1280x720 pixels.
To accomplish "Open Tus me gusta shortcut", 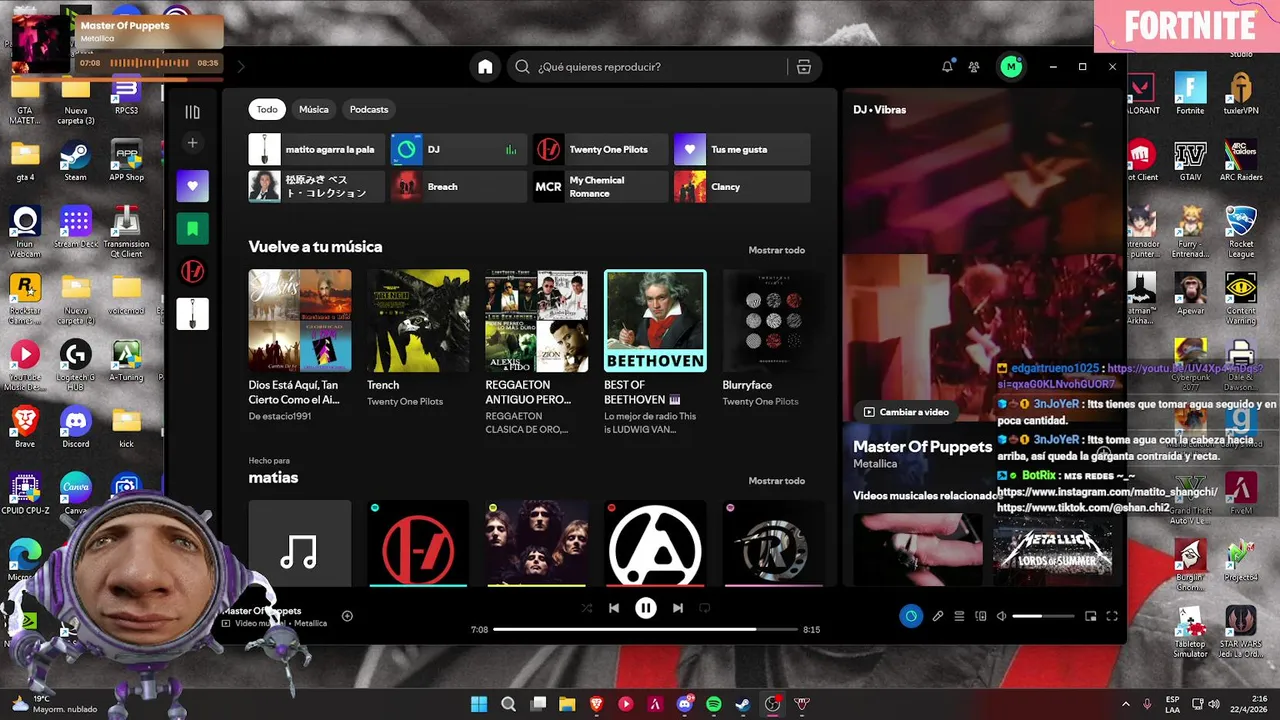I will click(x=742, y=150).
